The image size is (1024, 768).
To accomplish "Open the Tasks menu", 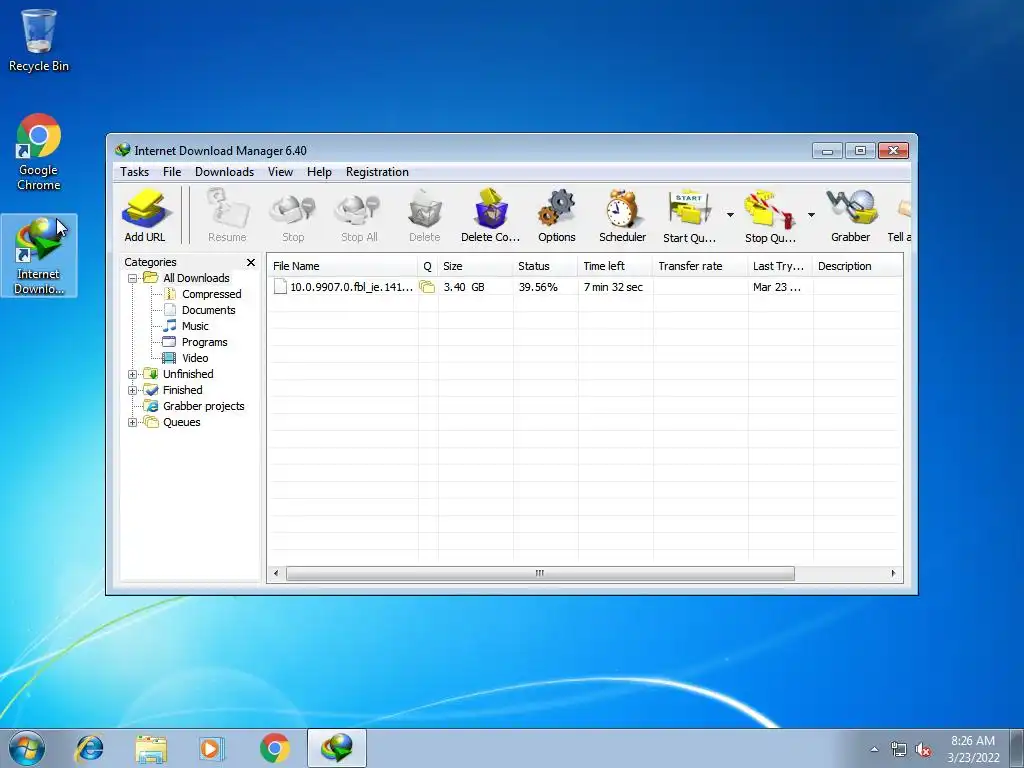I will click(135, 172).
